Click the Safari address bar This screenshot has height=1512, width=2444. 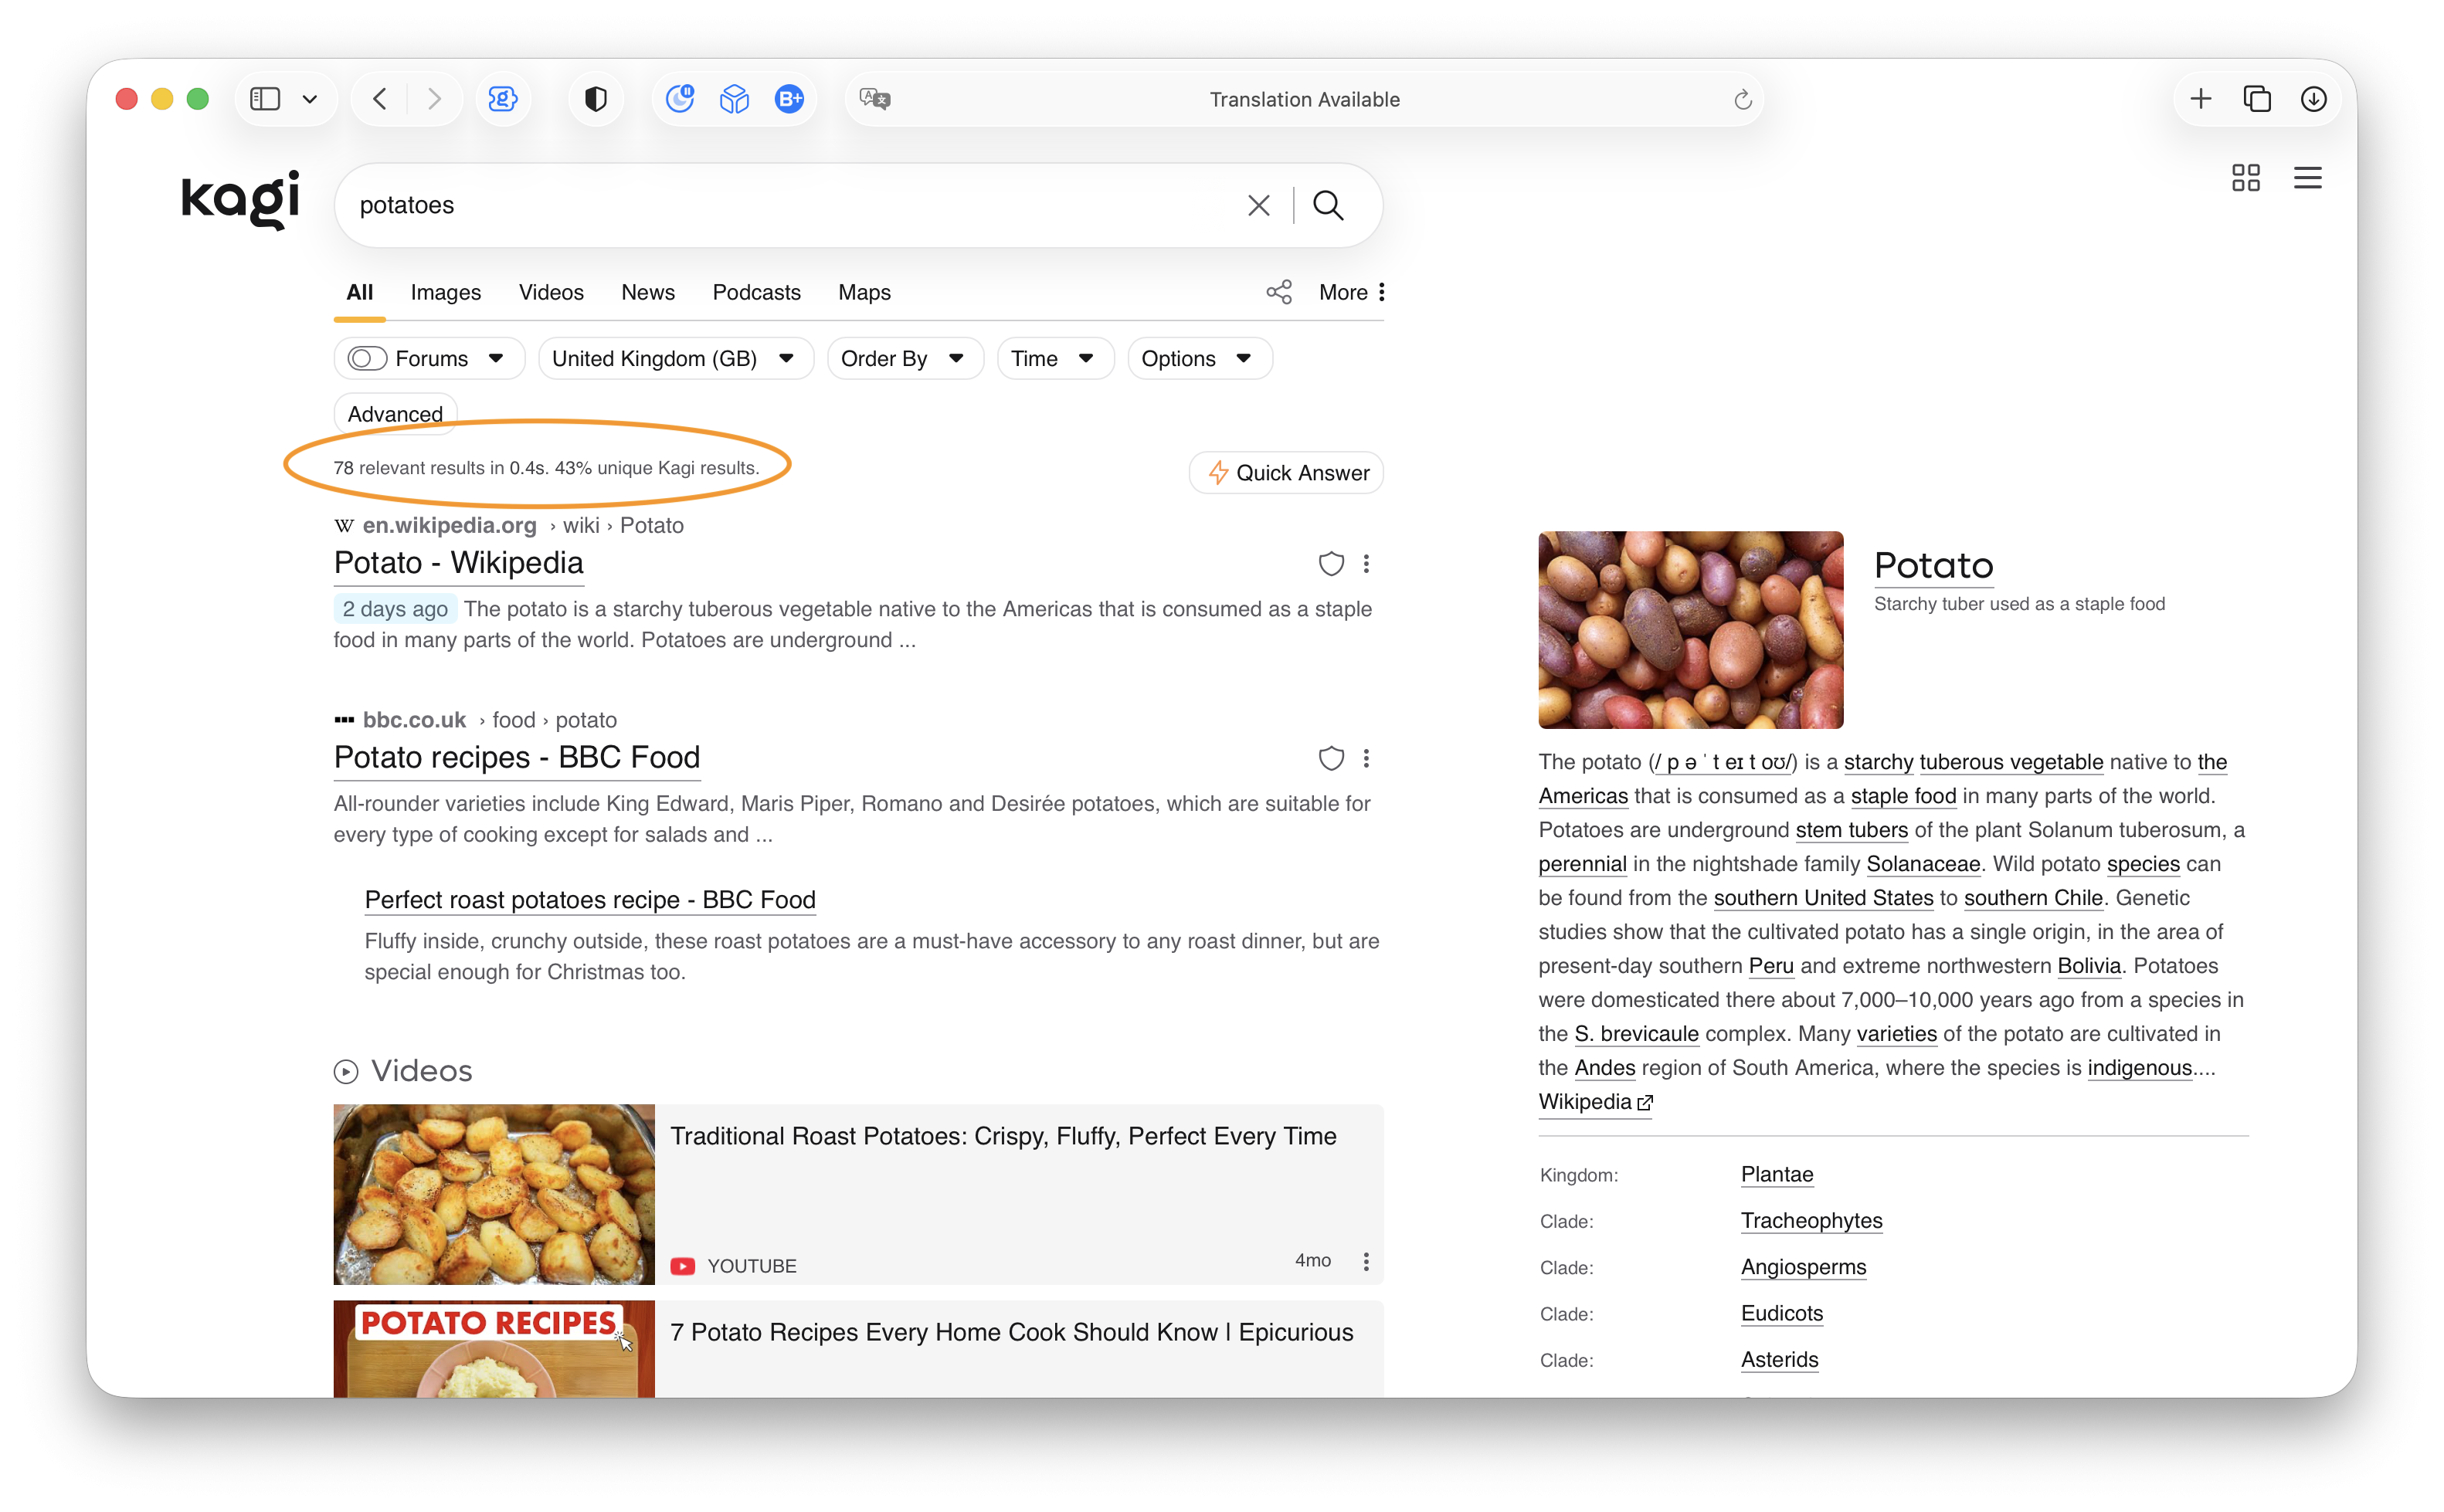[x=1304, y=99]
